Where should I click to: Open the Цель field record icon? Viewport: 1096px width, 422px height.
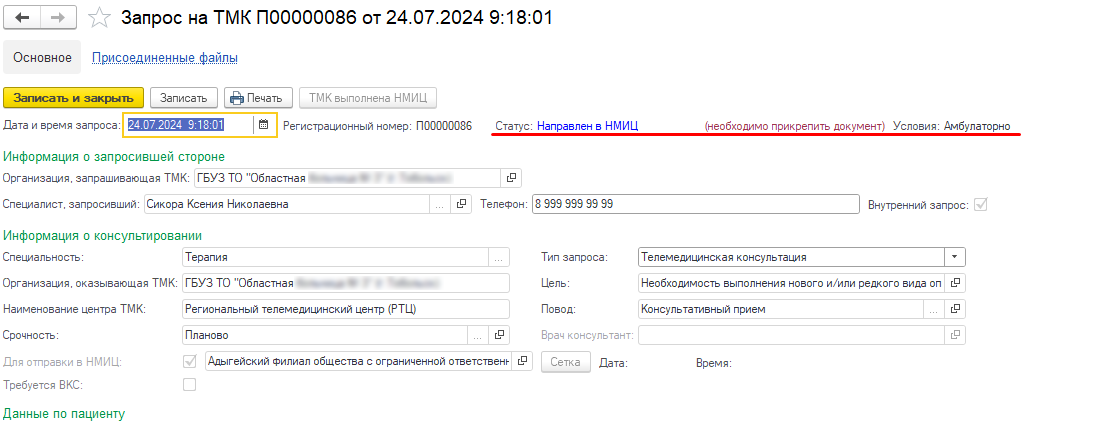point(956,283)
